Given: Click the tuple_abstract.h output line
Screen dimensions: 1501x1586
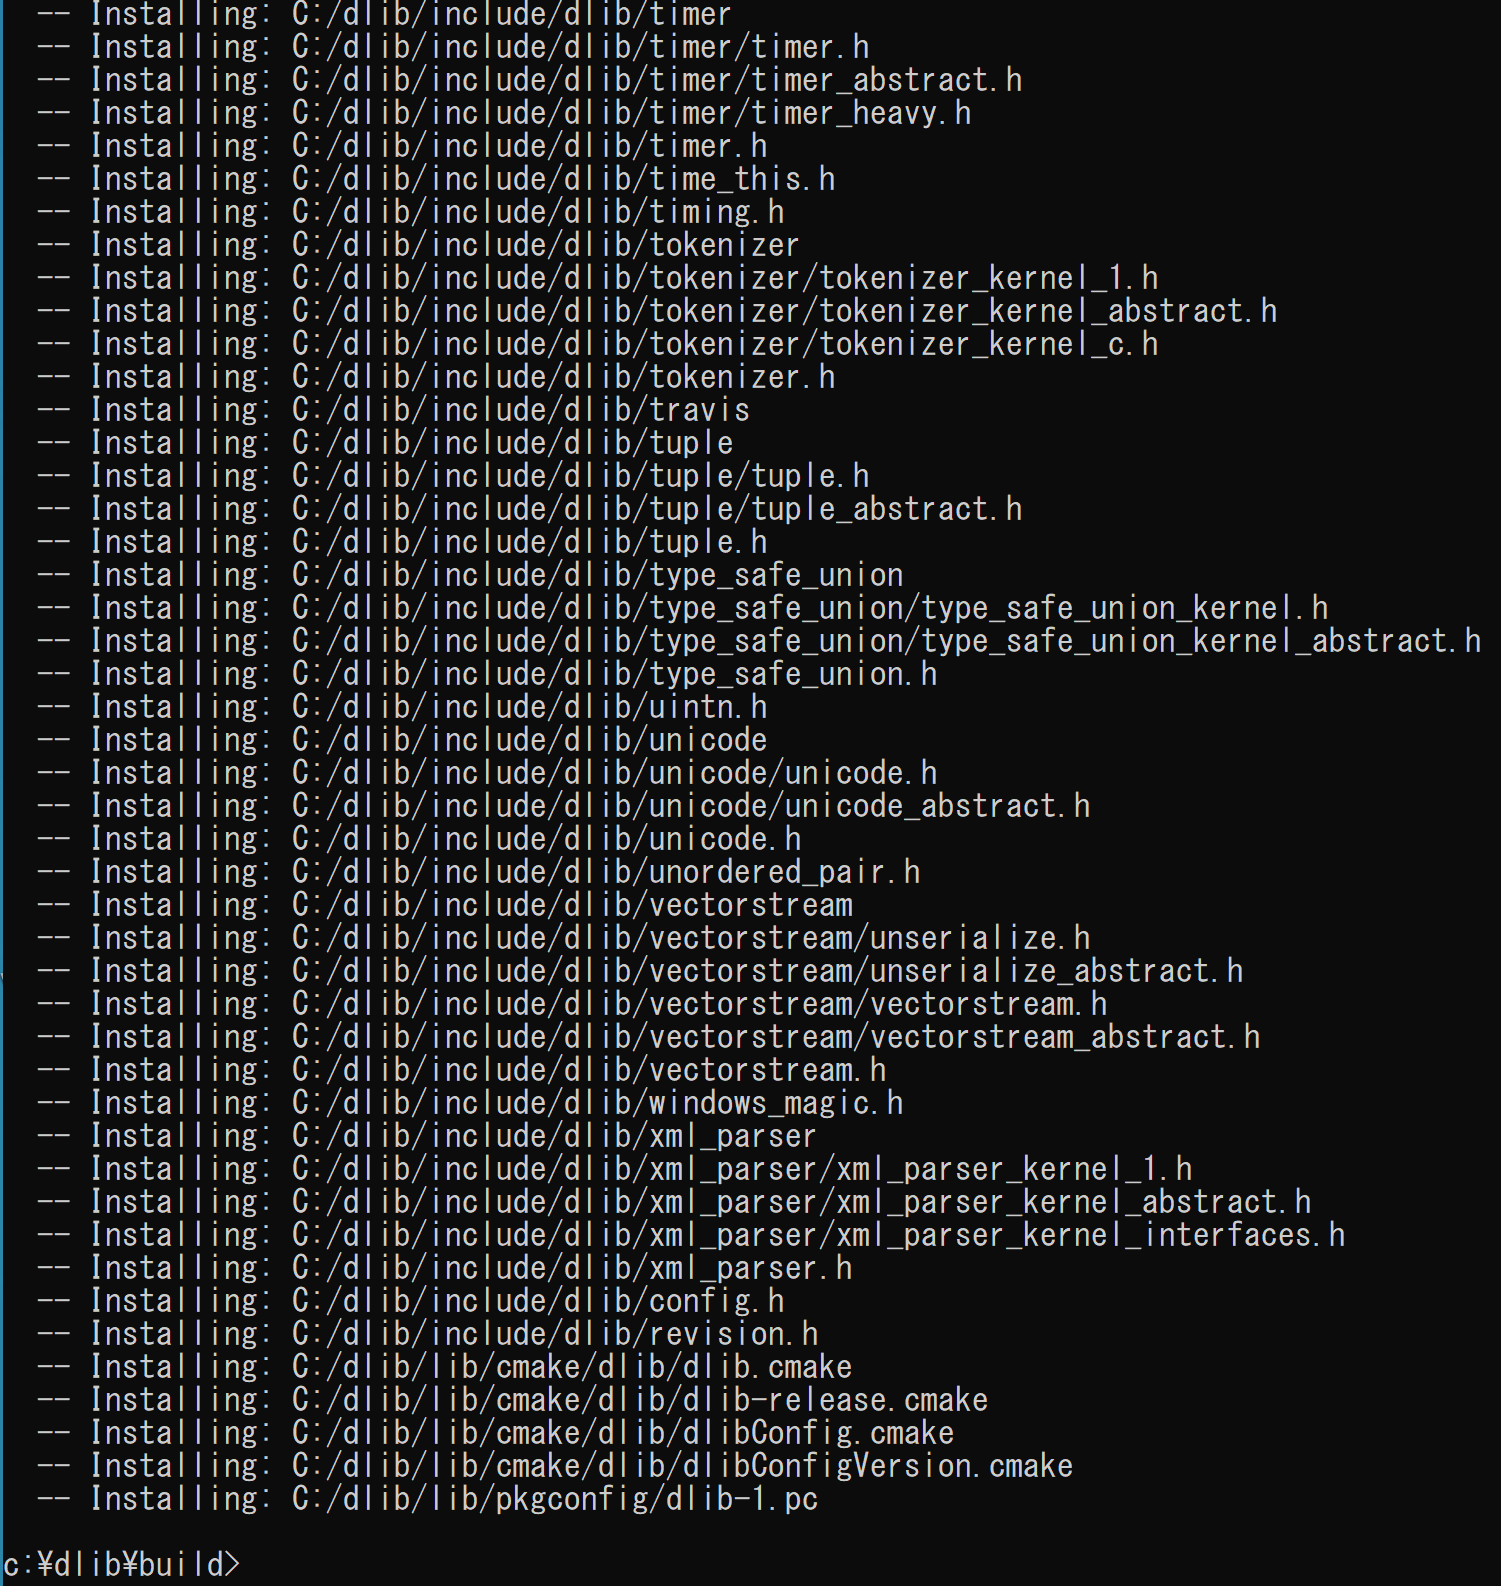Looking at the screenshot, I should click(530, 508).
